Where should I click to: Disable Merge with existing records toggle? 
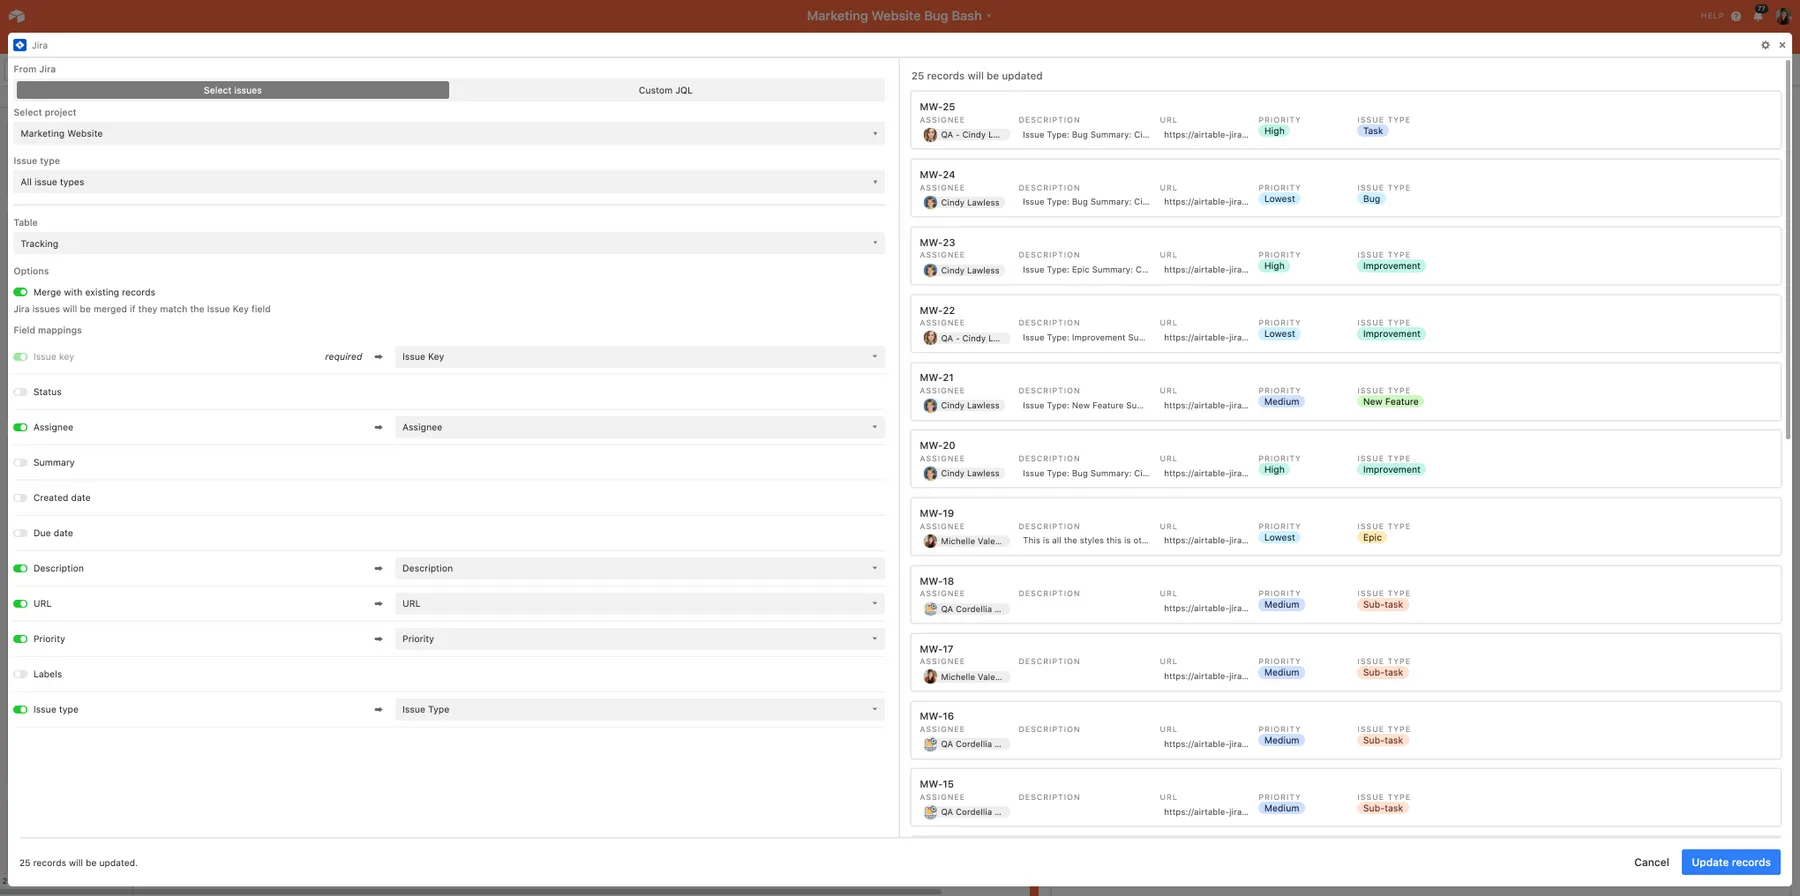[x=20, y=292]
